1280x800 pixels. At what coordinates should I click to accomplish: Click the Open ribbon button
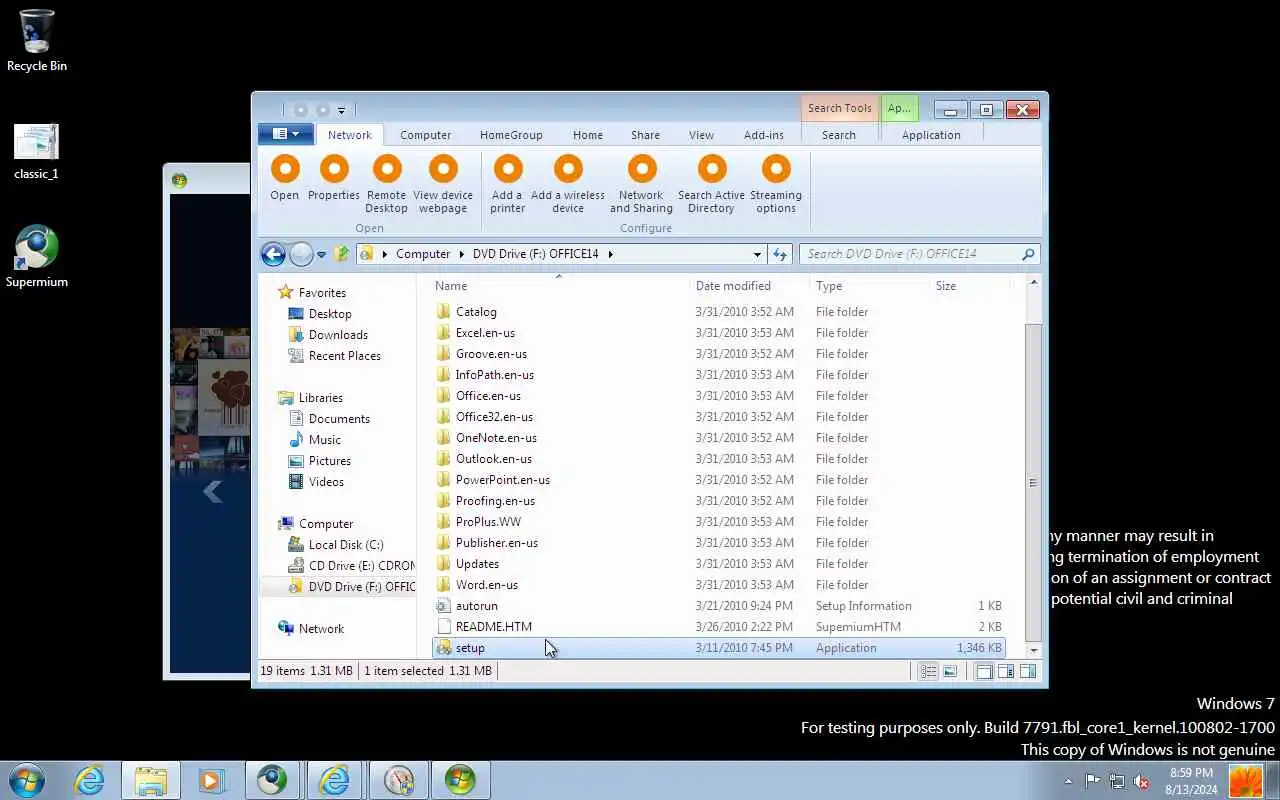[285, 178]
